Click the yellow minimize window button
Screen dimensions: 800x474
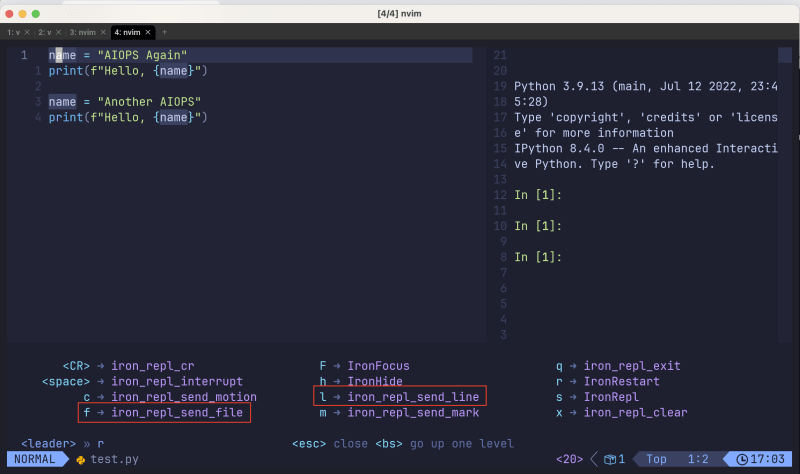pyautogui.click(x=22, y=14)
